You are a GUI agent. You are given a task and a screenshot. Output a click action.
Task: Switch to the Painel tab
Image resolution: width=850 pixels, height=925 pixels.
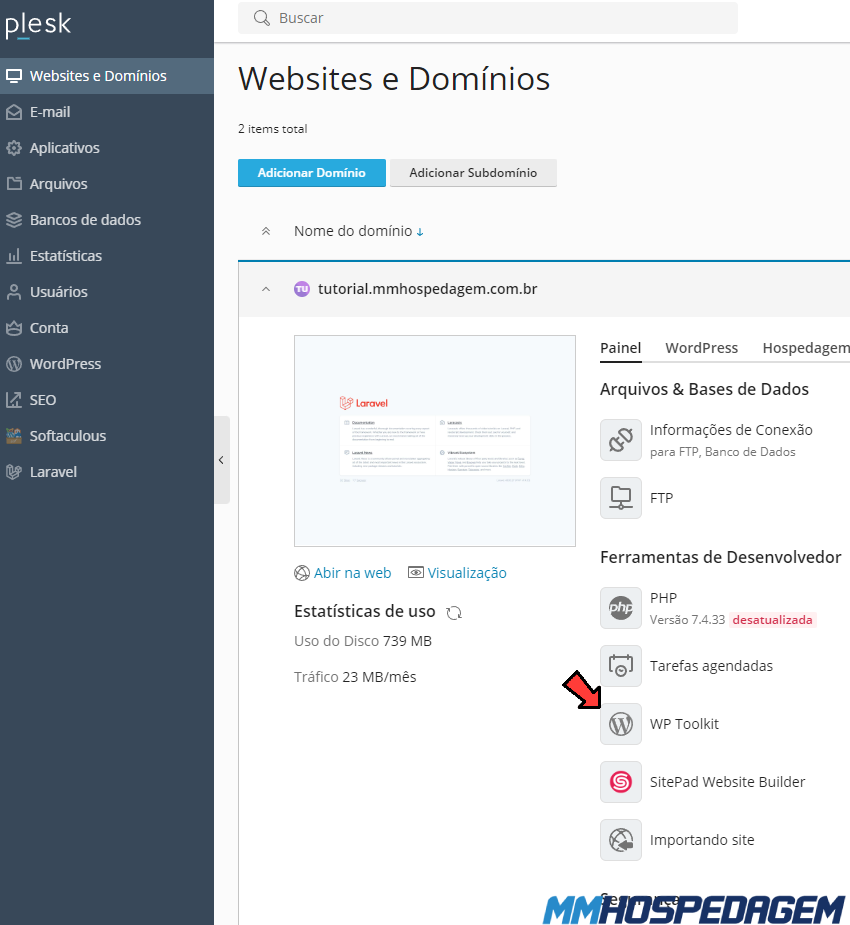621,348
